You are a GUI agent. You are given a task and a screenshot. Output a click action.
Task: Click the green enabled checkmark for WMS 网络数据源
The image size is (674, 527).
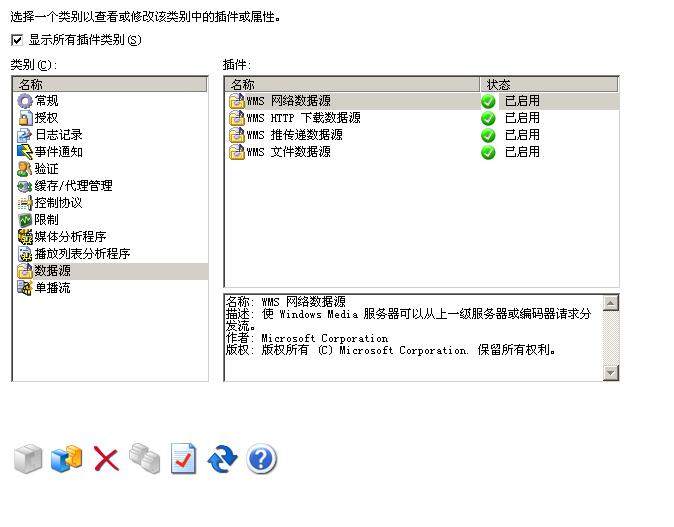pos(488,101)
